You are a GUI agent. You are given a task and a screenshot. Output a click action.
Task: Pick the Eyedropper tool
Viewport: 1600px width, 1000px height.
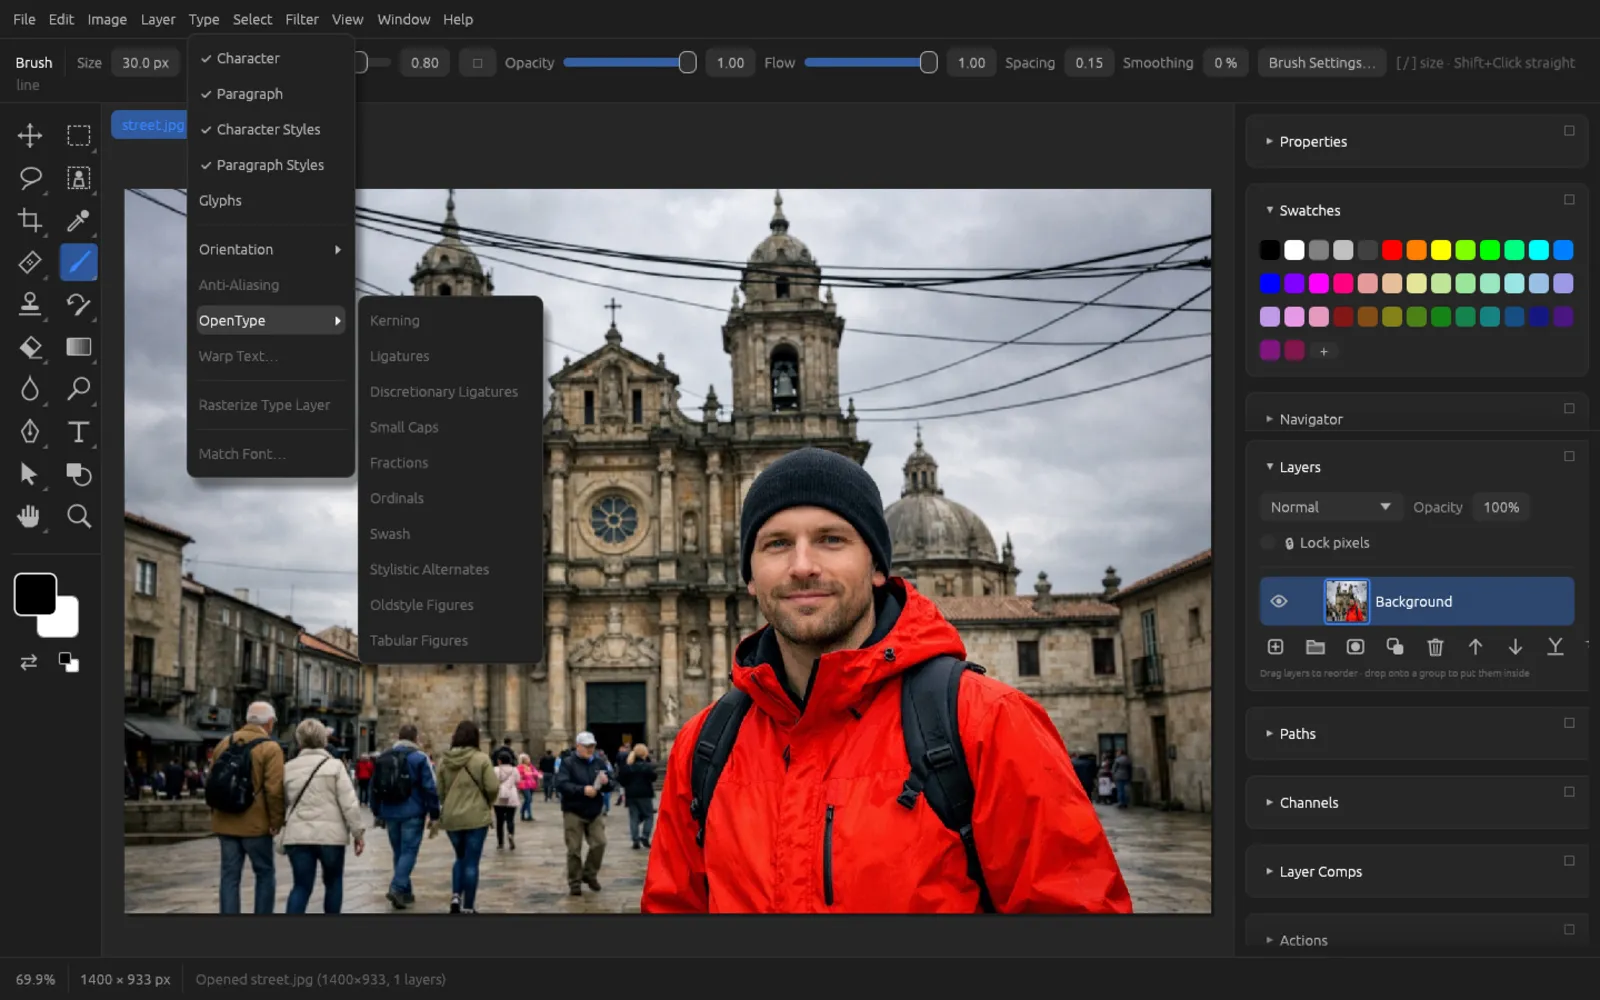click(78, 220)
